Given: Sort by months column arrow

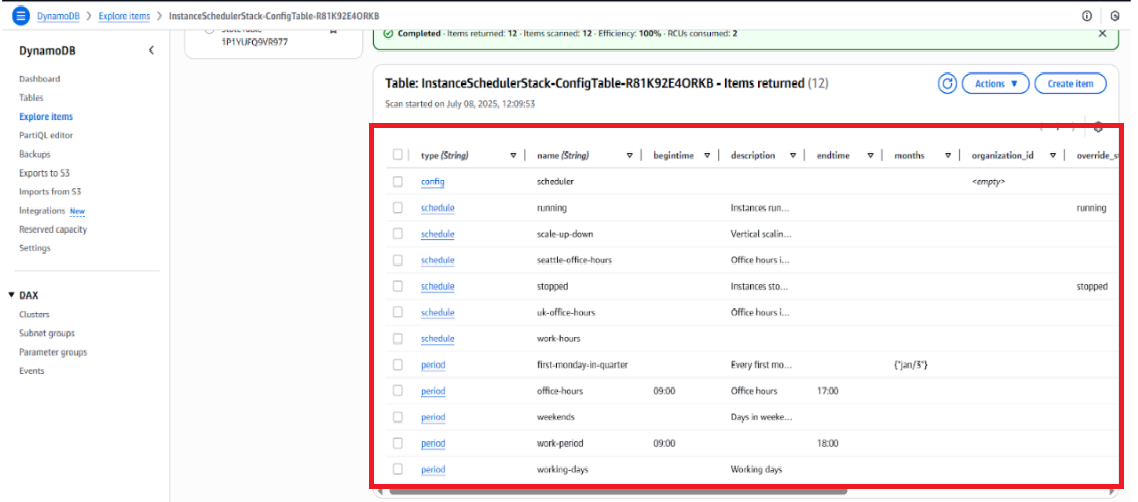Looking at the screenshot, I should [x=948, y=155].
